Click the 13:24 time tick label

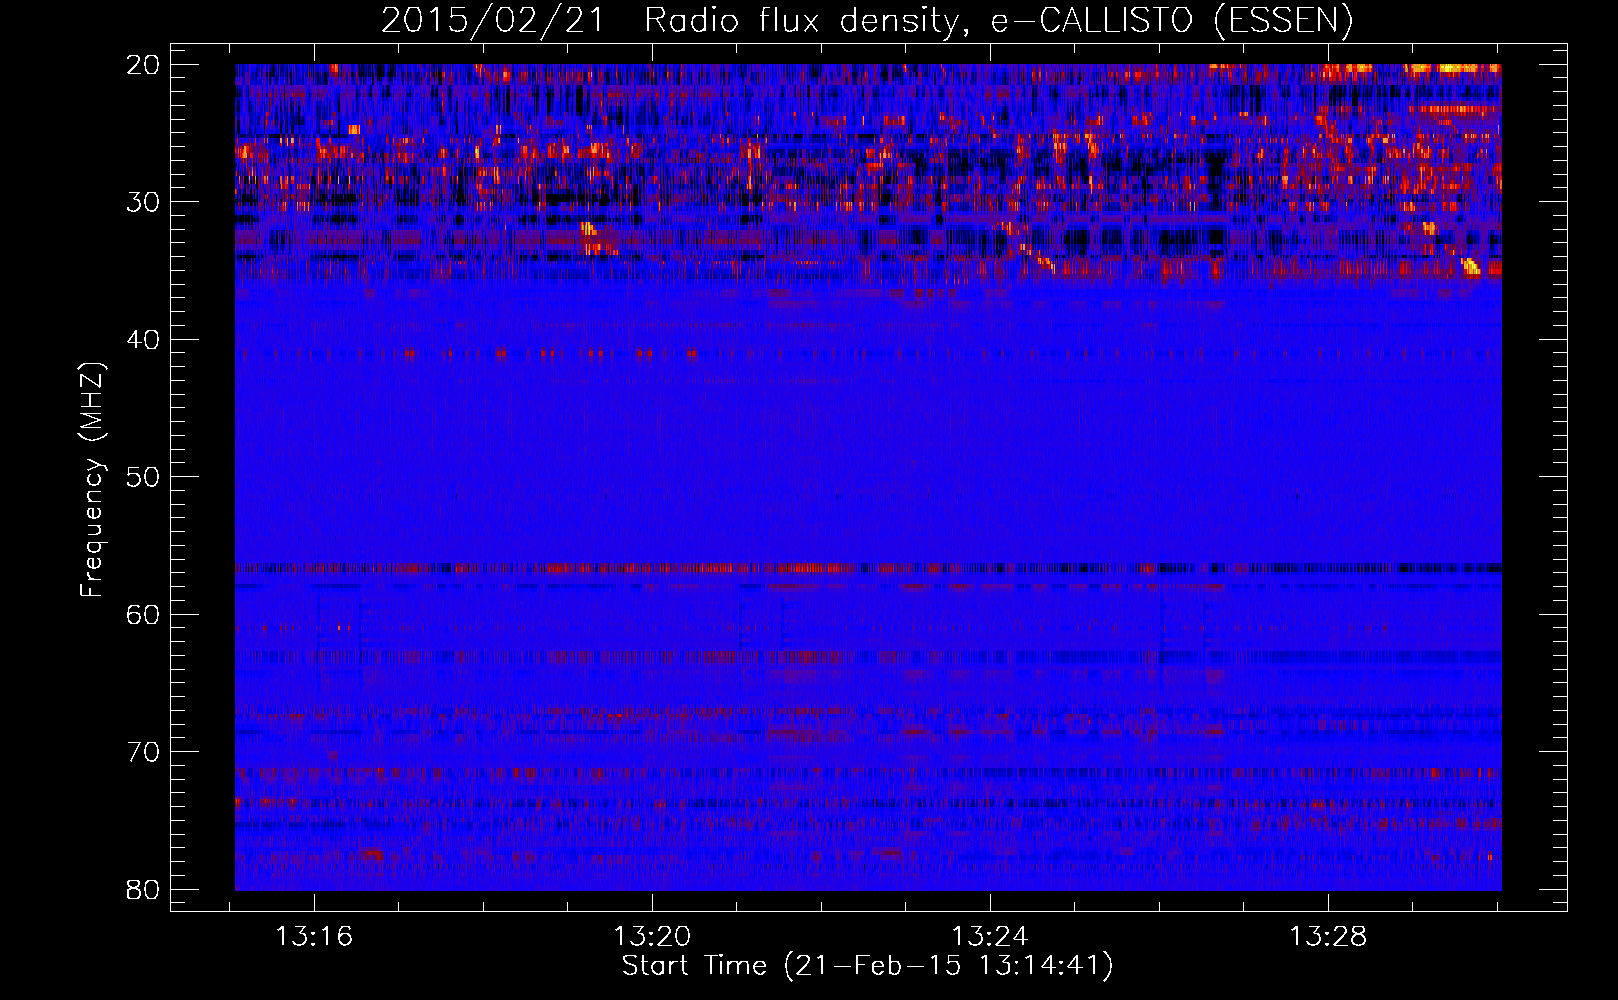(x=990, y=937)
